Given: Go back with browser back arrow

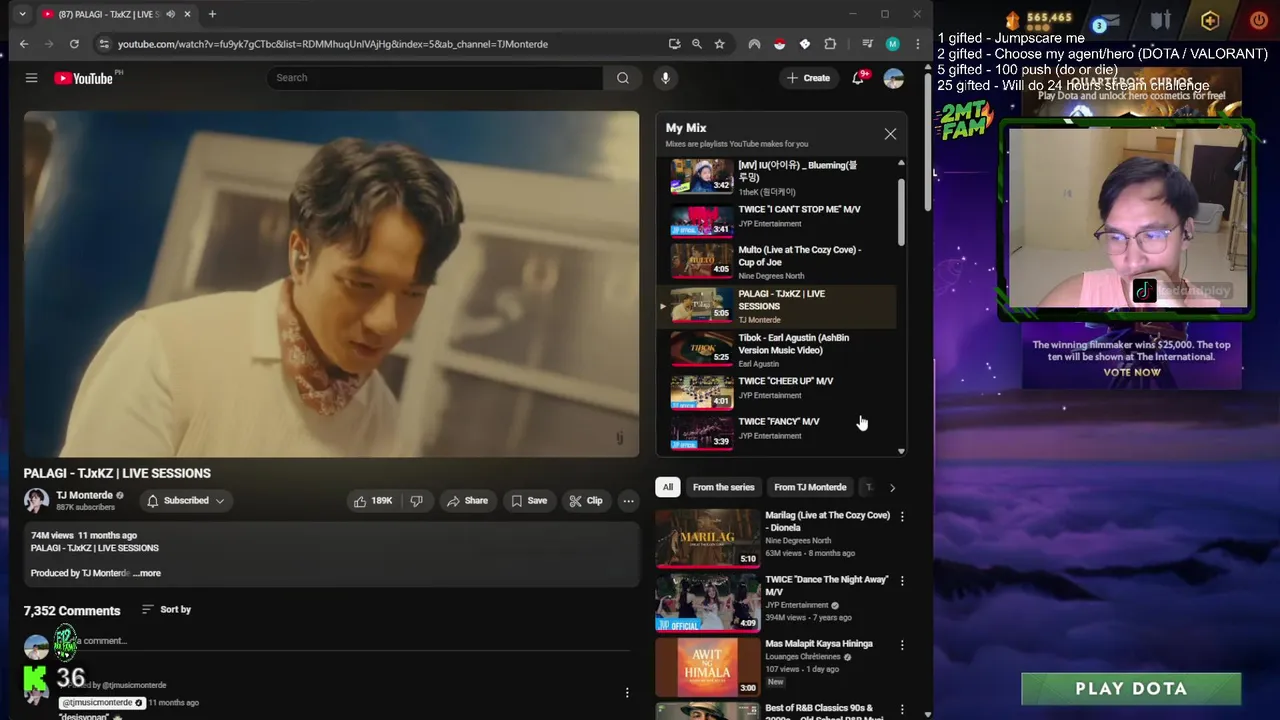Looking at the screenshot, I should [x=24, y=44].
